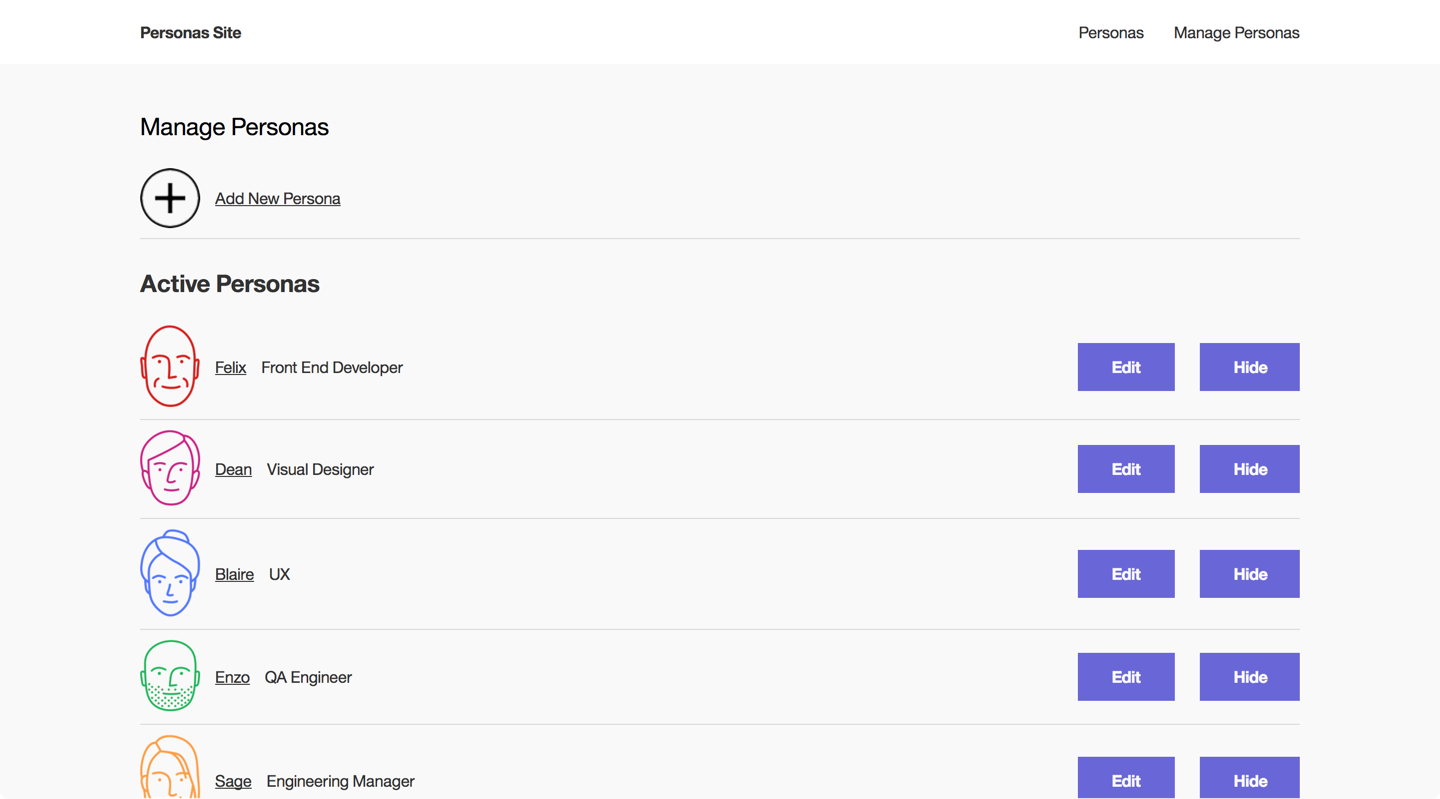1440x799 pixels.
Task: Open Blaire's persona name link
Action: pyautogui.click(x=234, y=575)
